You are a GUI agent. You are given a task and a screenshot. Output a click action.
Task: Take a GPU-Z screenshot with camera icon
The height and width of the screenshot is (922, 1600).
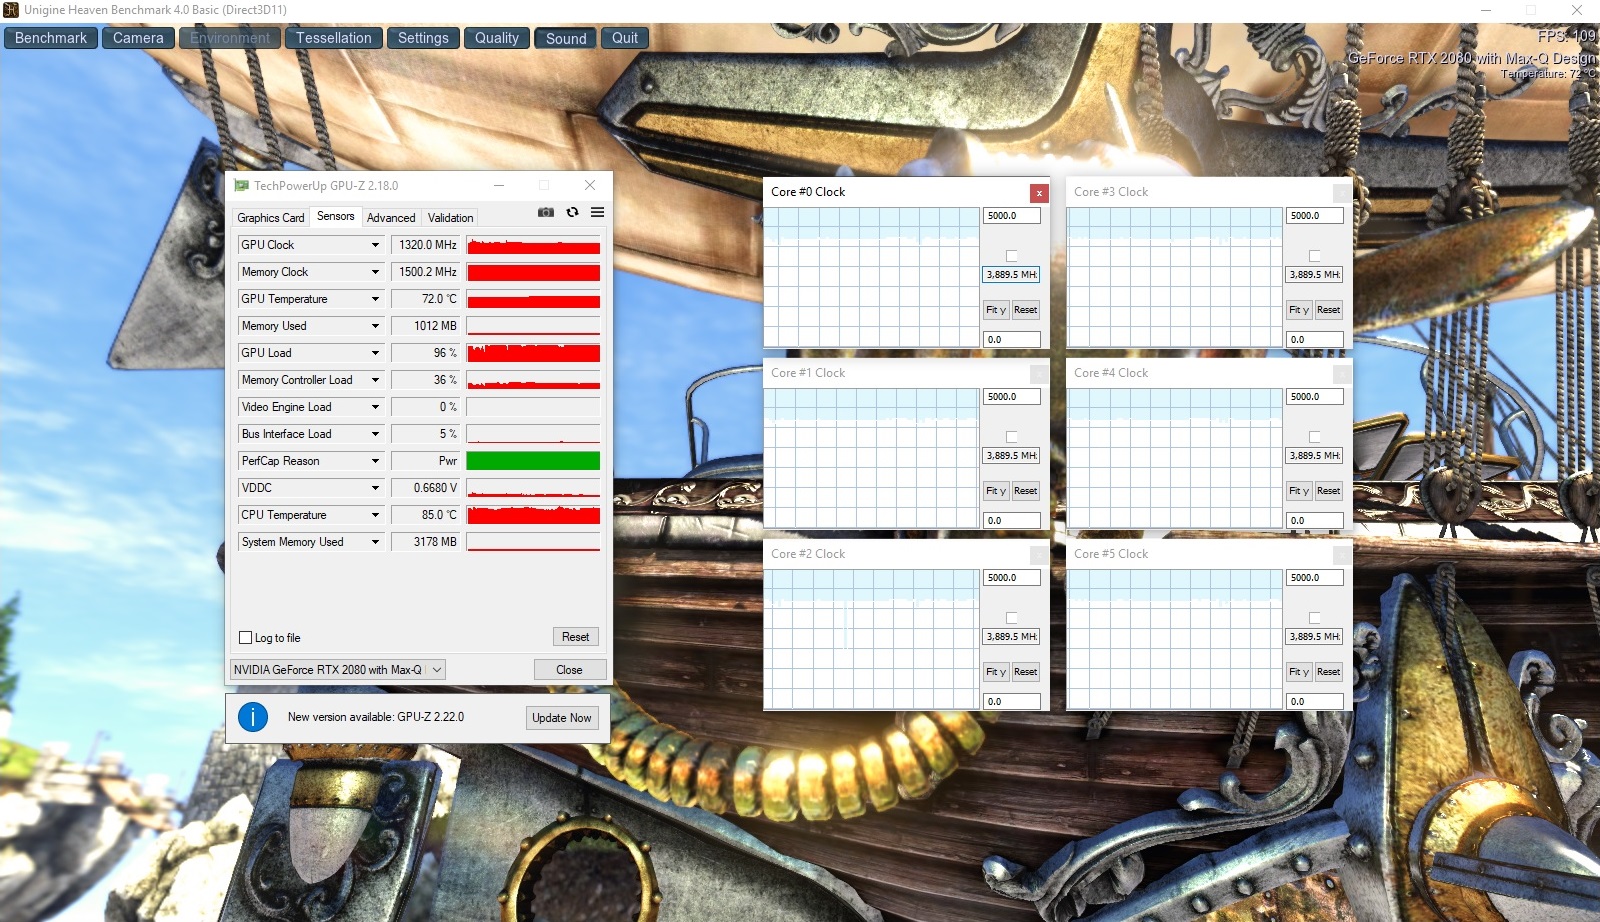pos(546,212)
